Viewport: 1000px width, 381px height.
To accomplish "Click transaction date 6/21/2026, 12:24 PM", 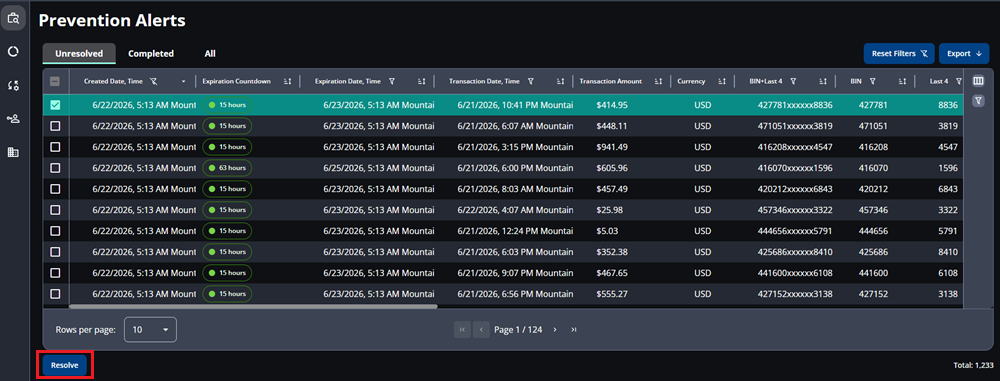I will pos(515,230).
